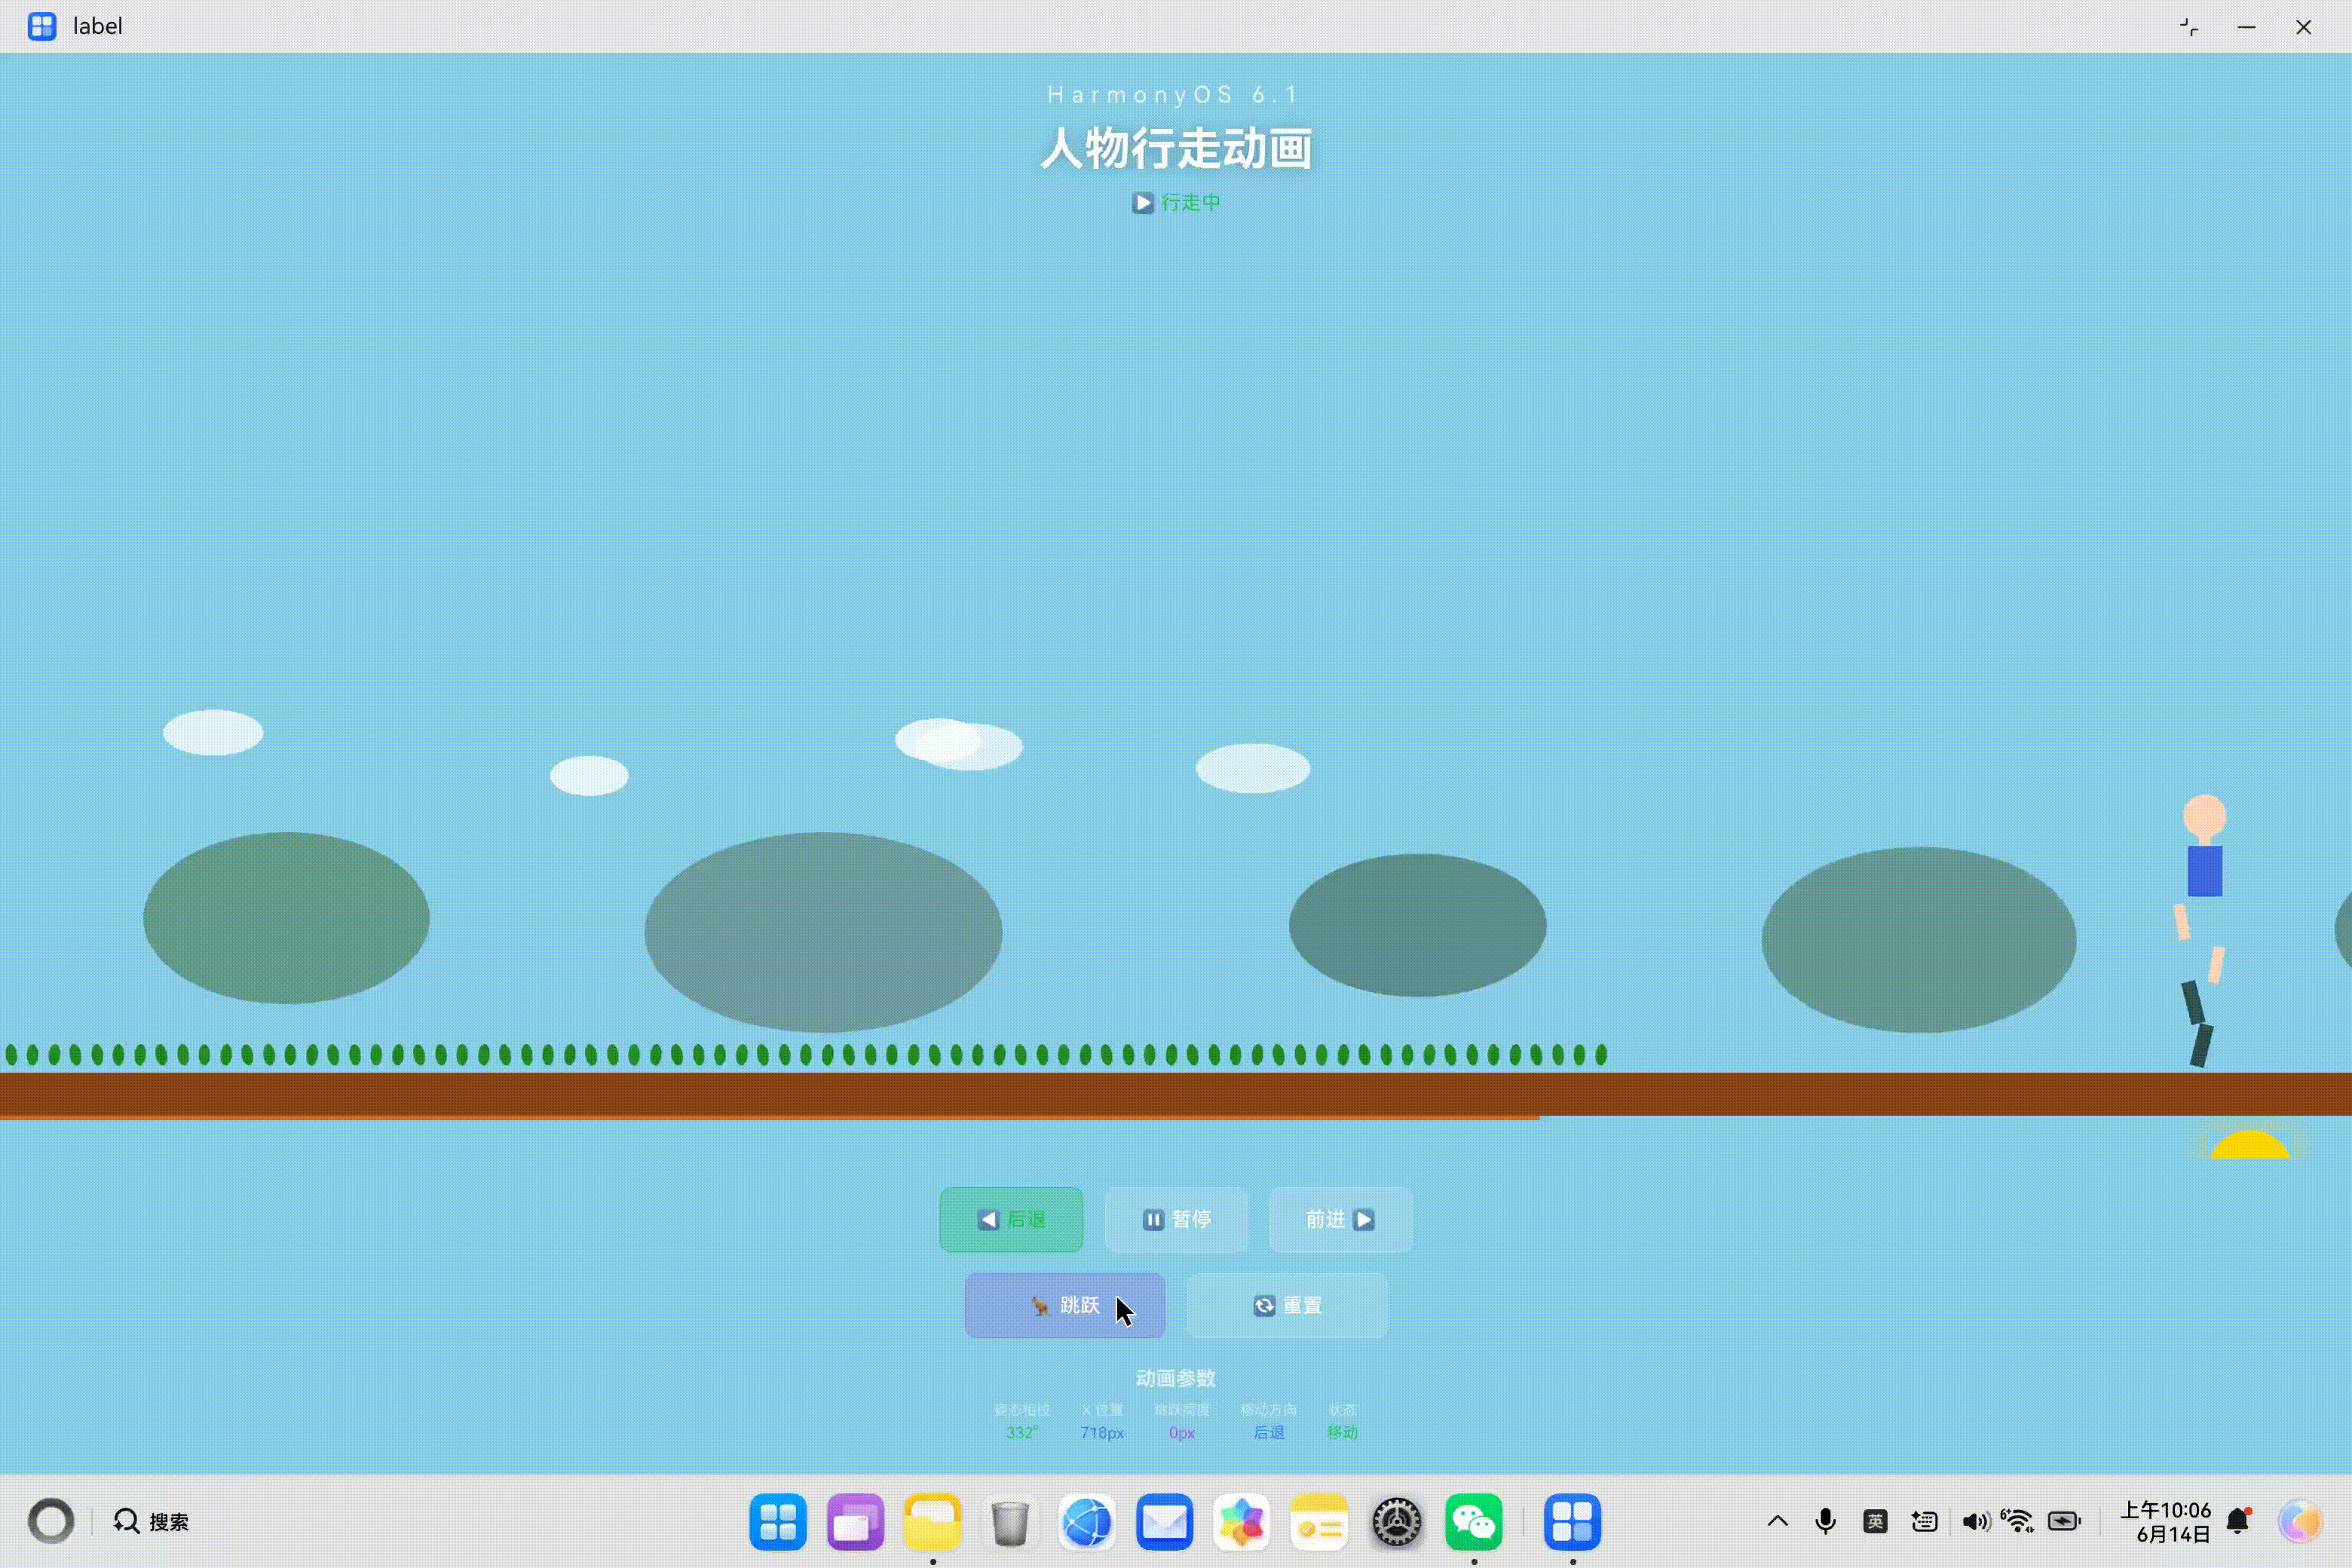Click the 后退 (backward) button
Viewport: 2352px width, 1568px height.
pos(1011,1219)
